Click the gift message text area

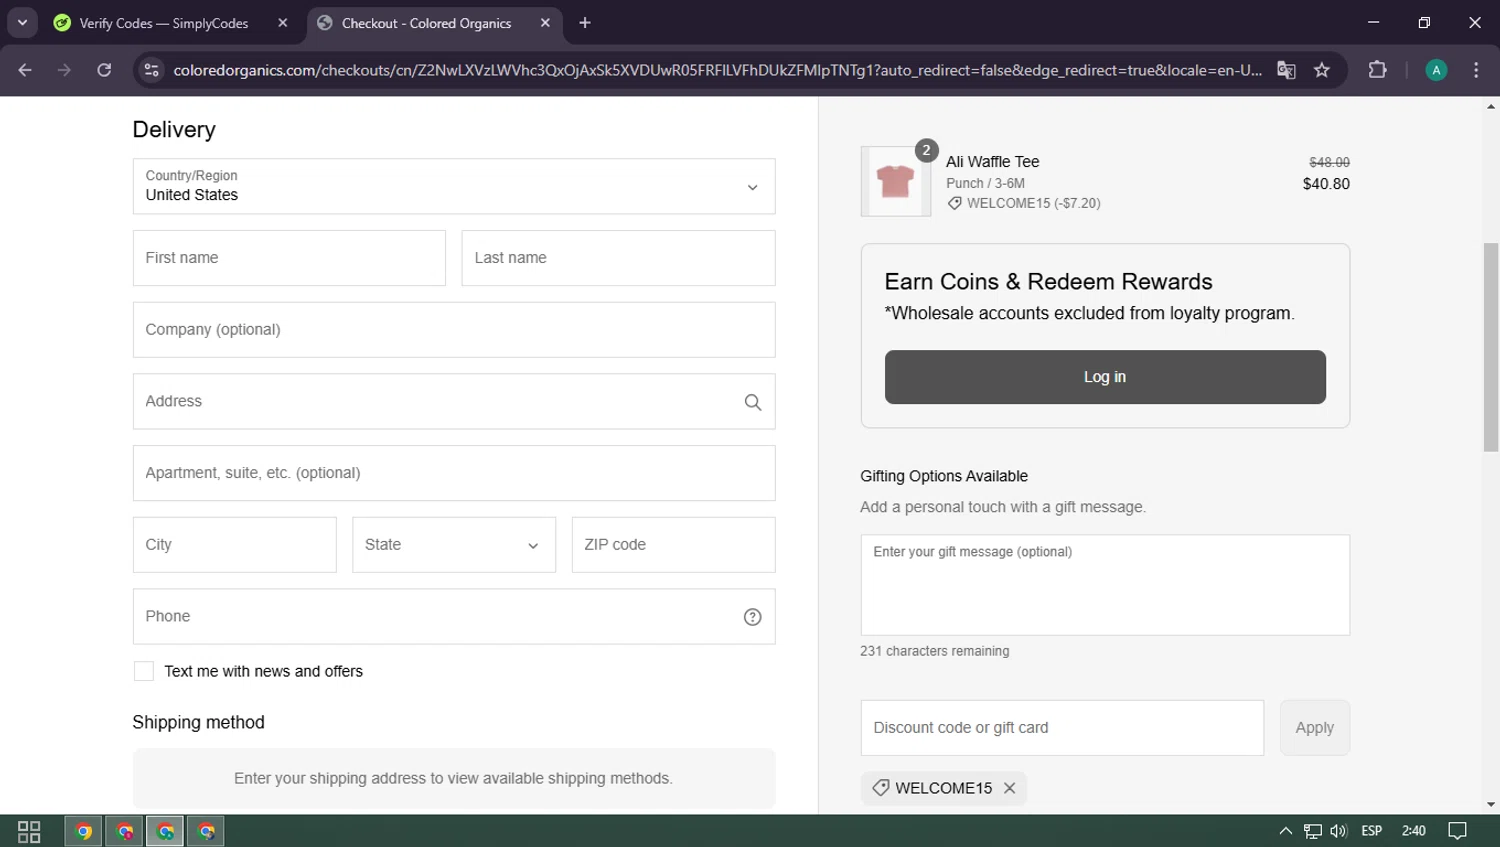1105,585
